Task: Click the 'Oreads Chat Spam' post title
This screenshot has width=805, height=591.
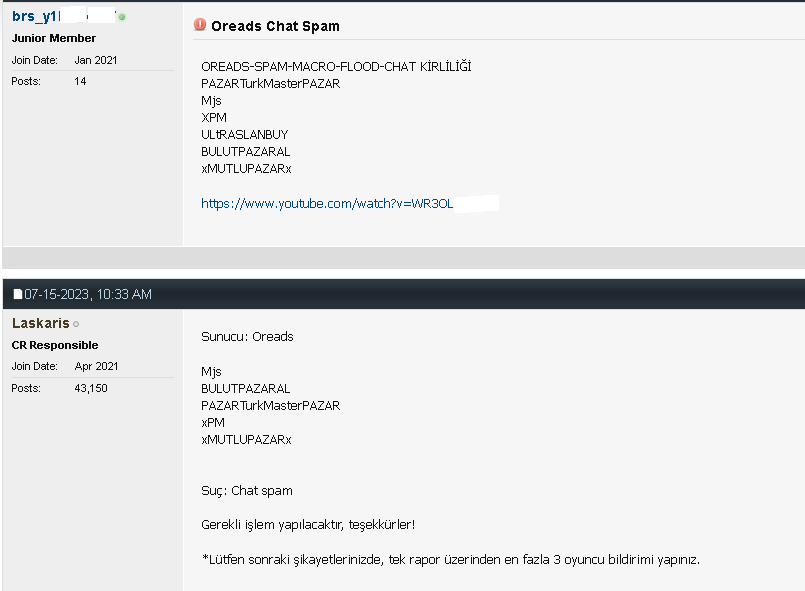Action: (x=275, y=26)
